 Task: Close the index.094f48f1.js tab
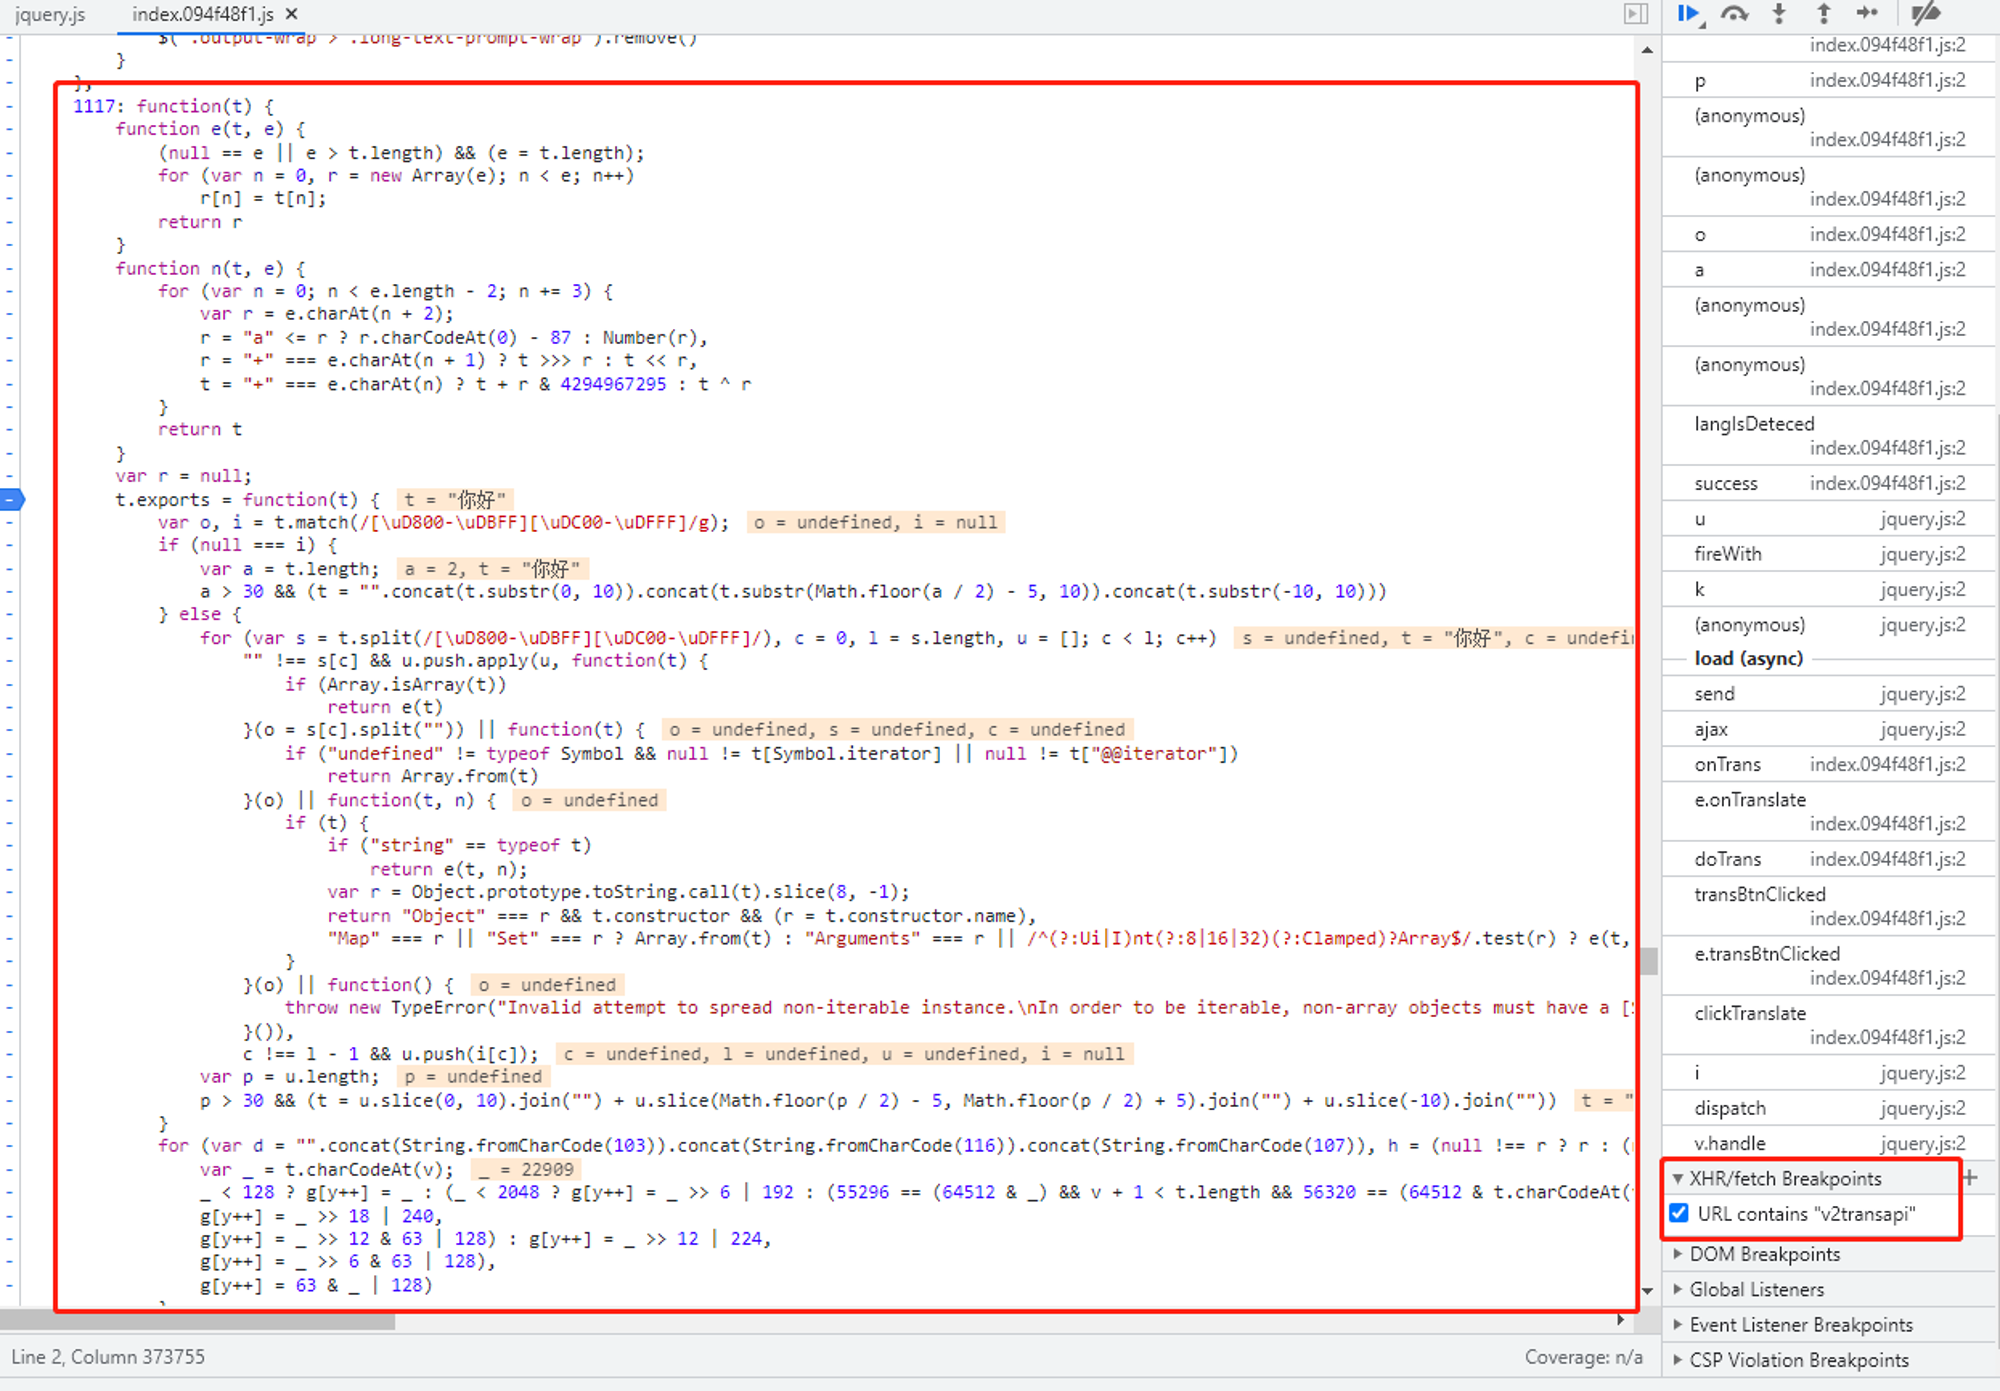(x=292, y=14)
